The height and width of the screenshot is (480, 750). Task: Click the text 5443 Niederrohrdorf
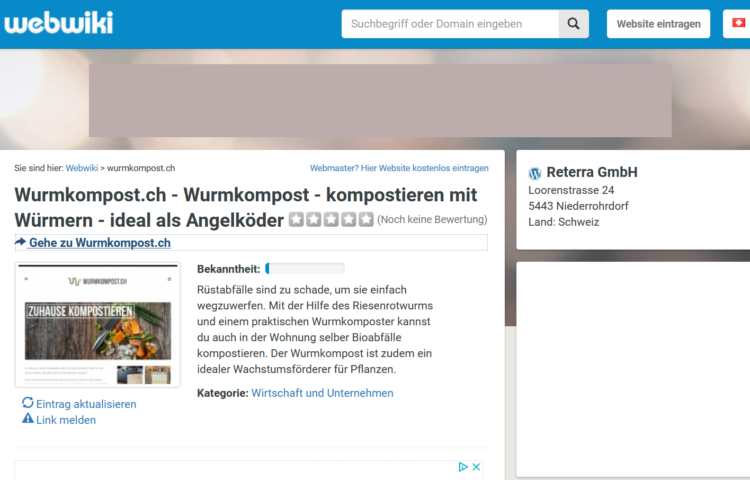coord(578,206)
